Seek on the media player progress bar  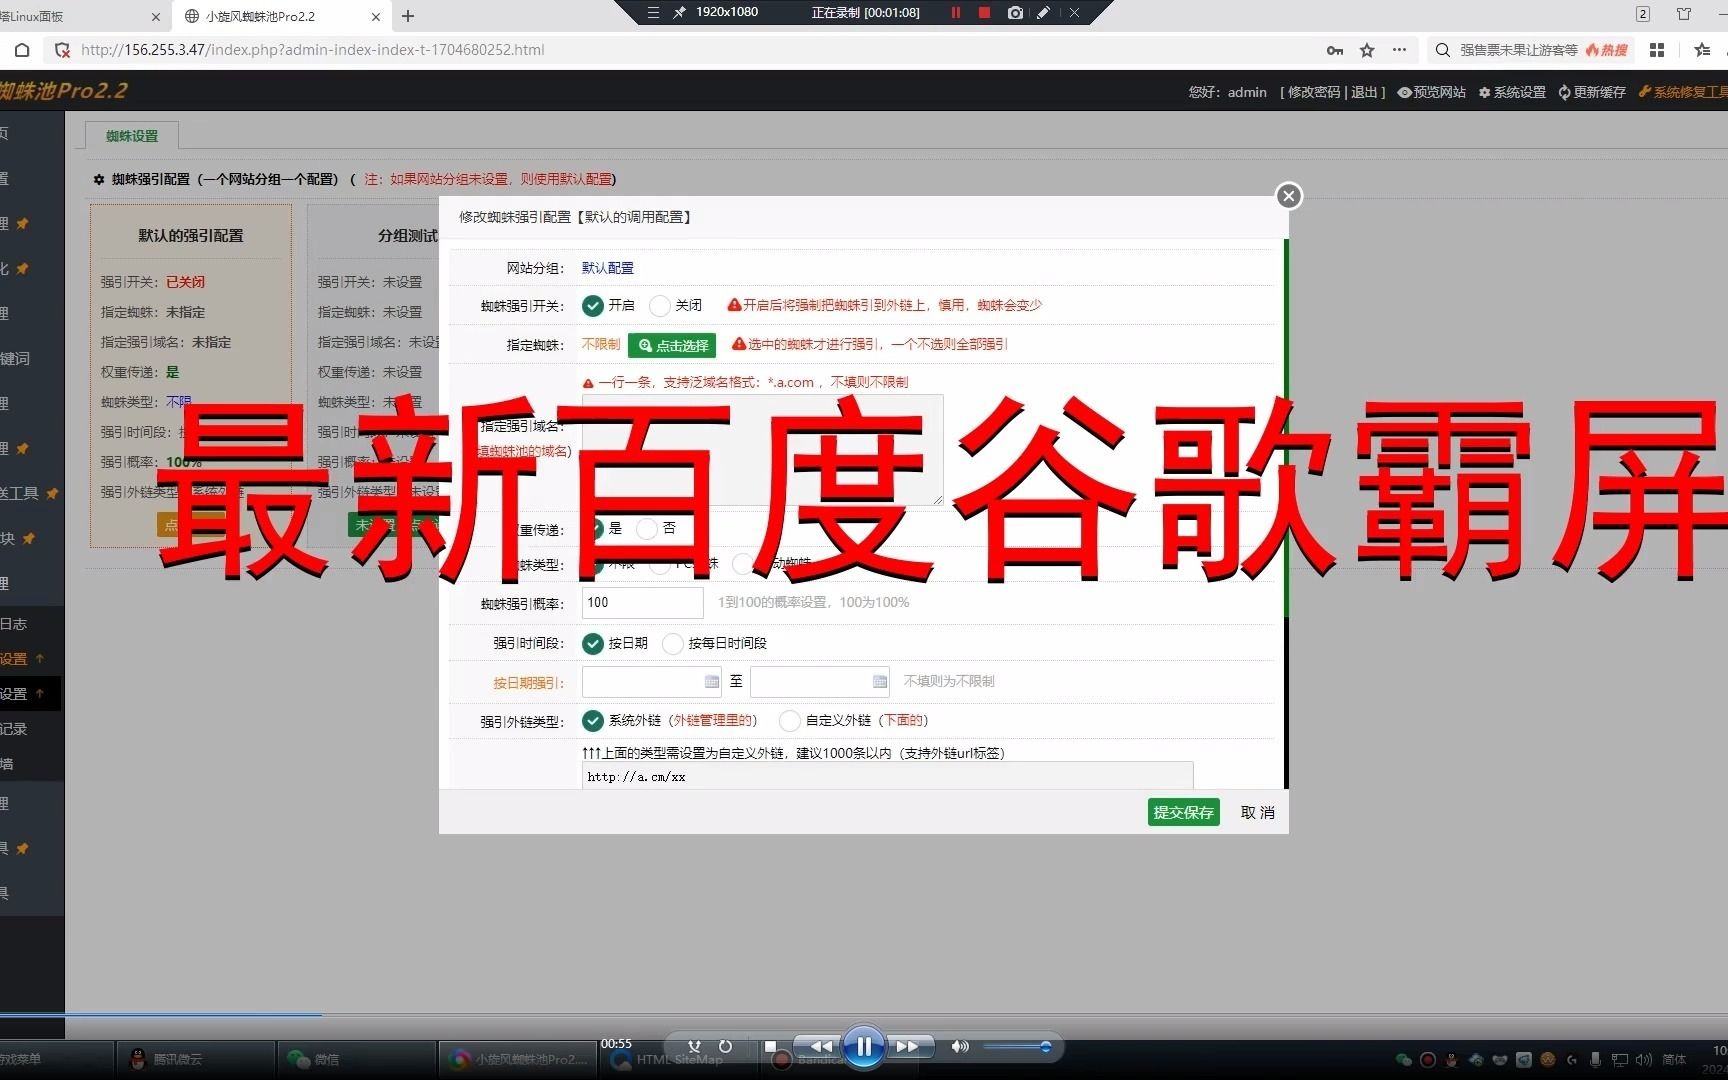864,1016
